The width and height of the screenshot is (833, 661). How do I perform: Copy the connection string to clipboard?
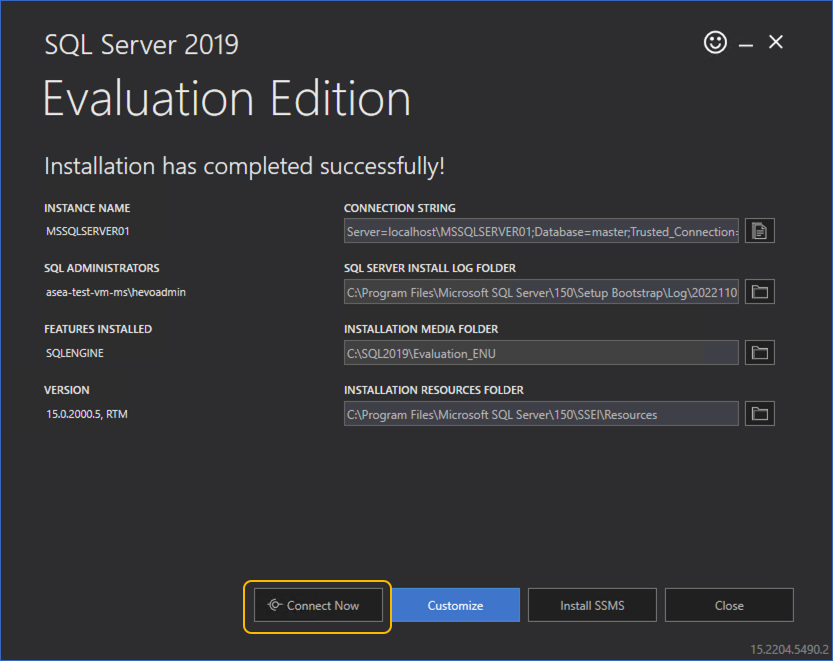[759, 230]
